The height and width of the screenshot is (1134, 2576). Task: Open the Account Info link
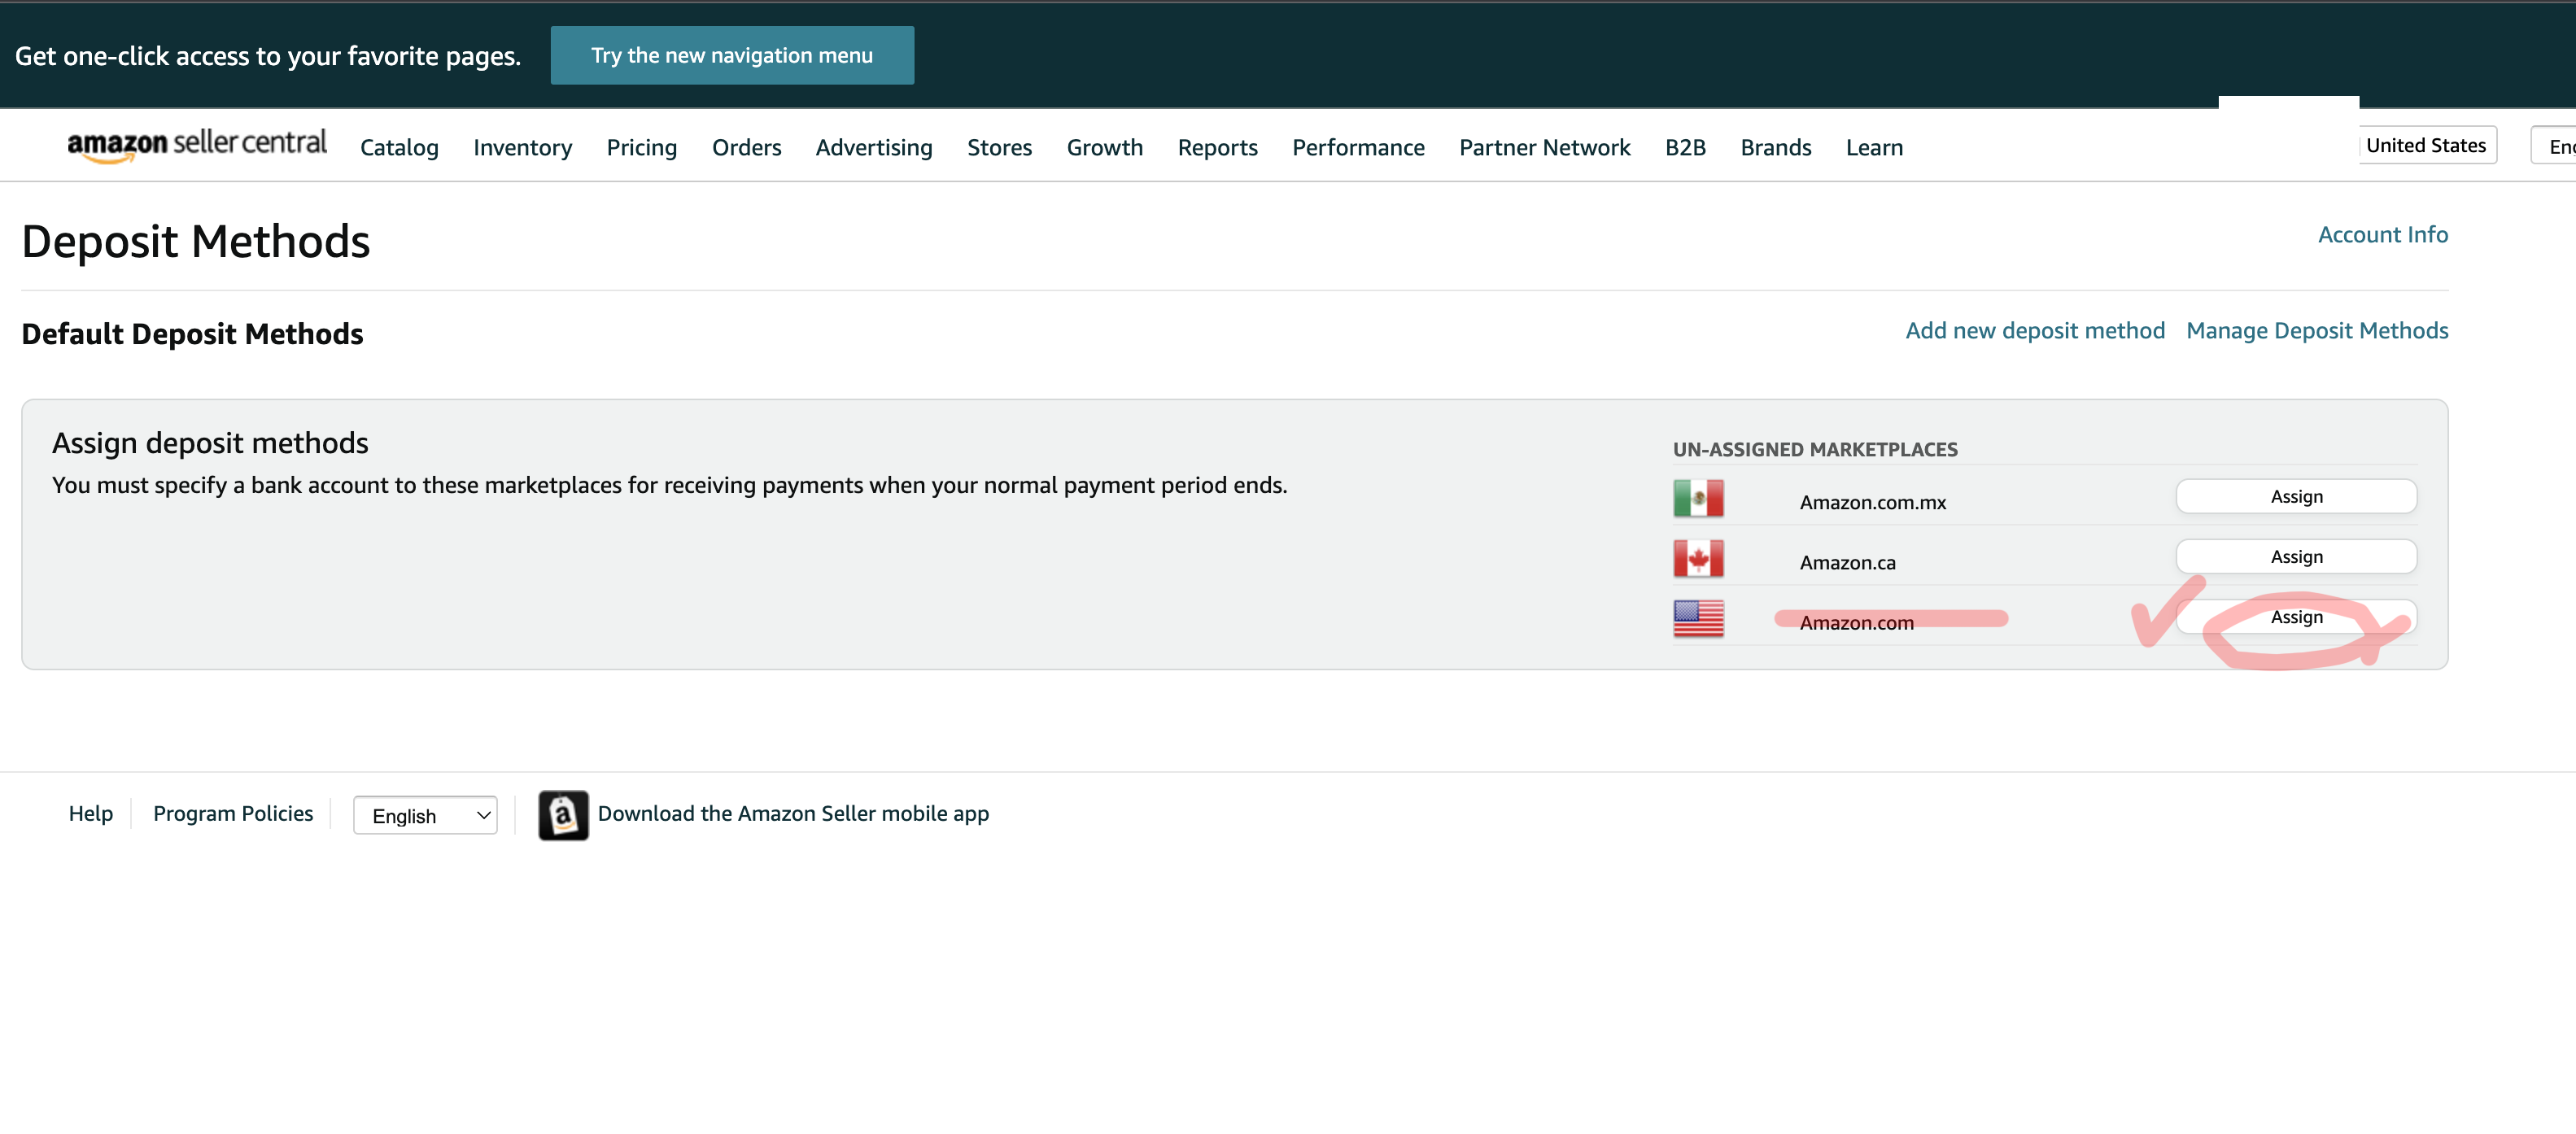tap(2382, 234)
